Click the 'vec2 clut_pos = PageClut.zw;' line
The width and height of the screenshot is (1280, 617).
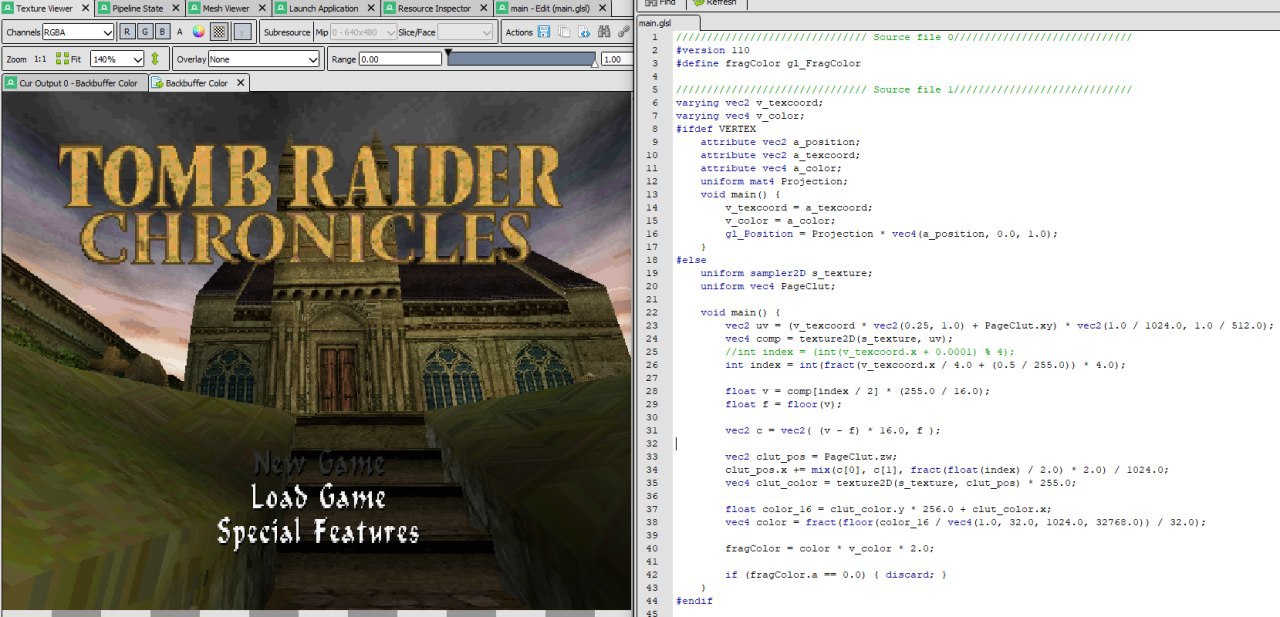(x=811, y=457)
